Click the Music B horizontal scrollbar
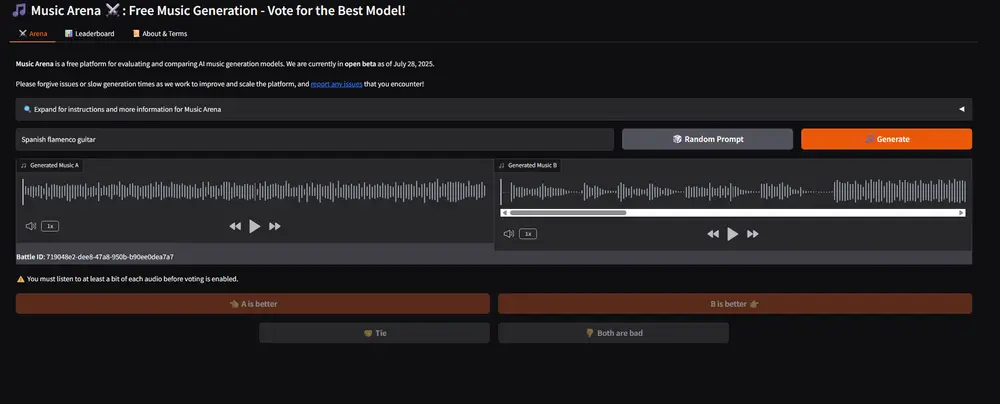 tap(568, 212)
